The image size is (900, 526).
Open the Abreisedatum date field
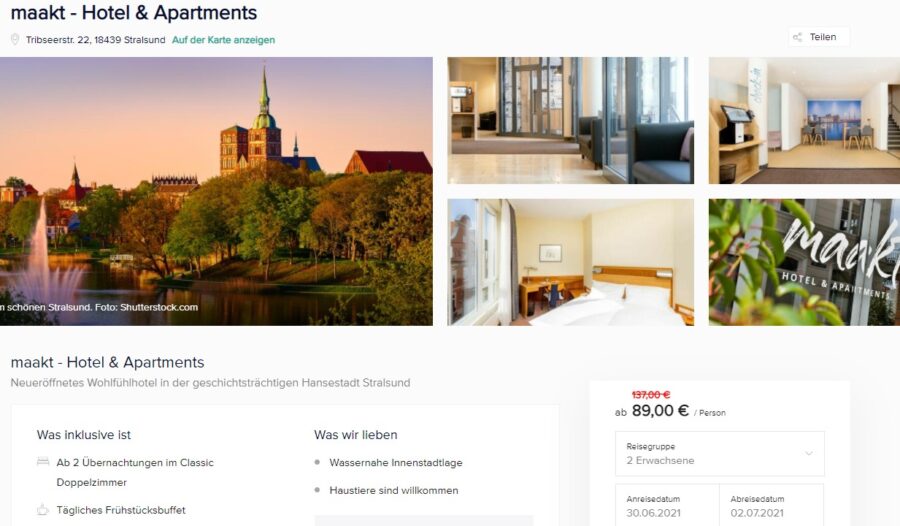771,505
